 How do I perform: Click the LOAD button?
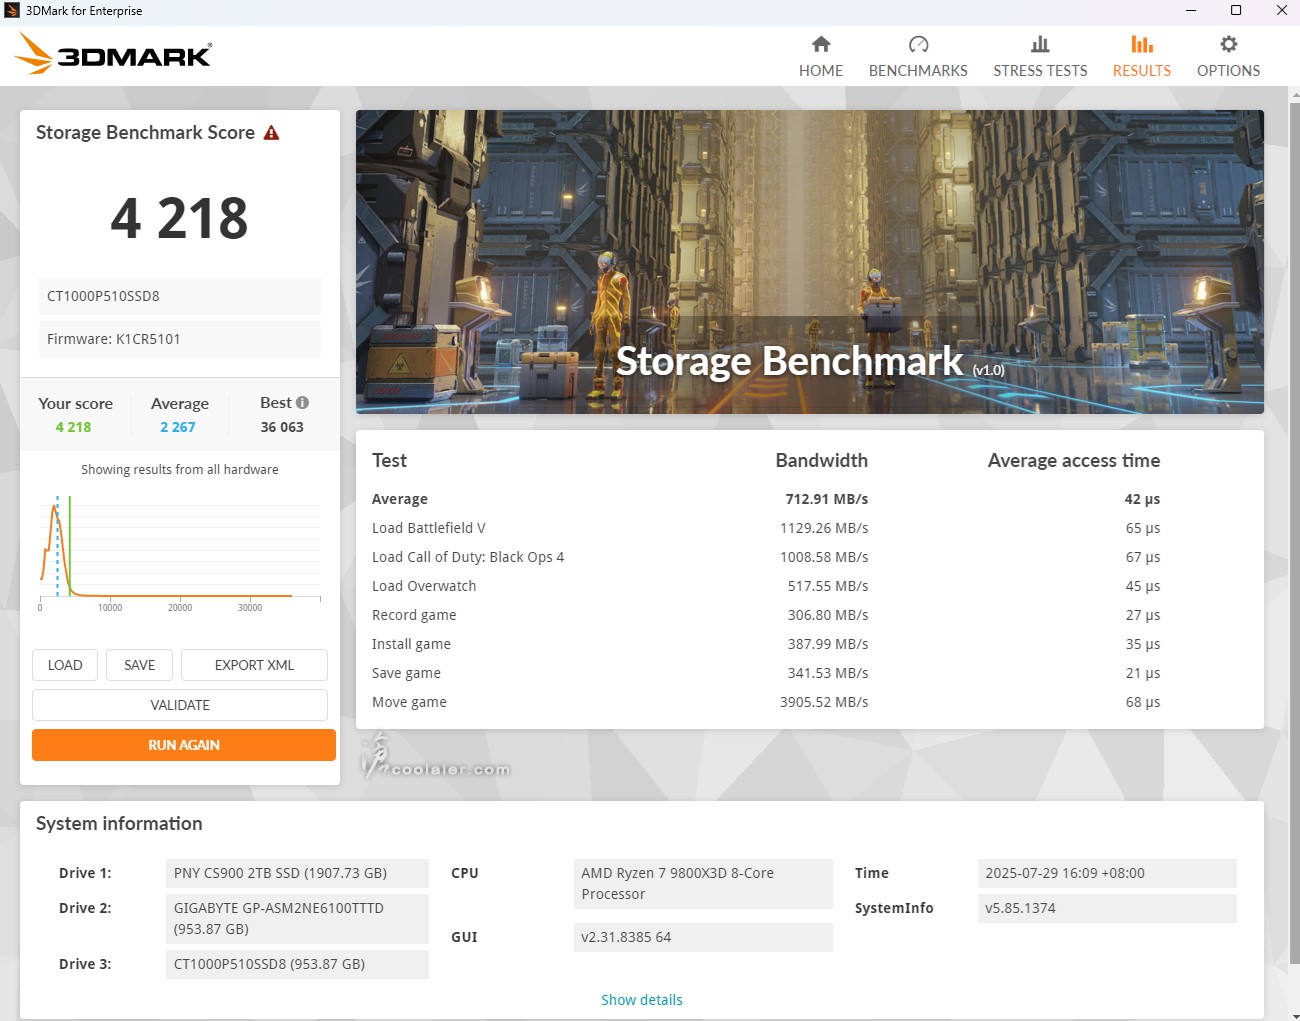pos(65,665)
